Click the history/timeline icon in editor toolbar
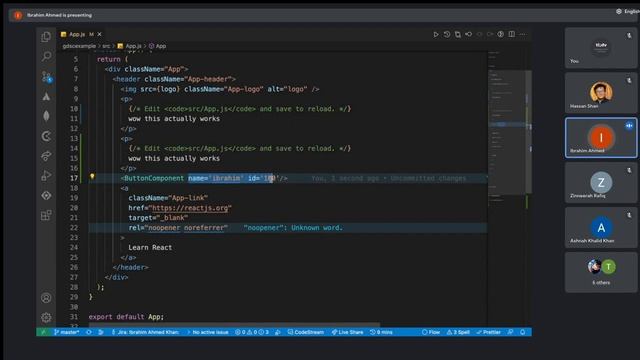 447,34
